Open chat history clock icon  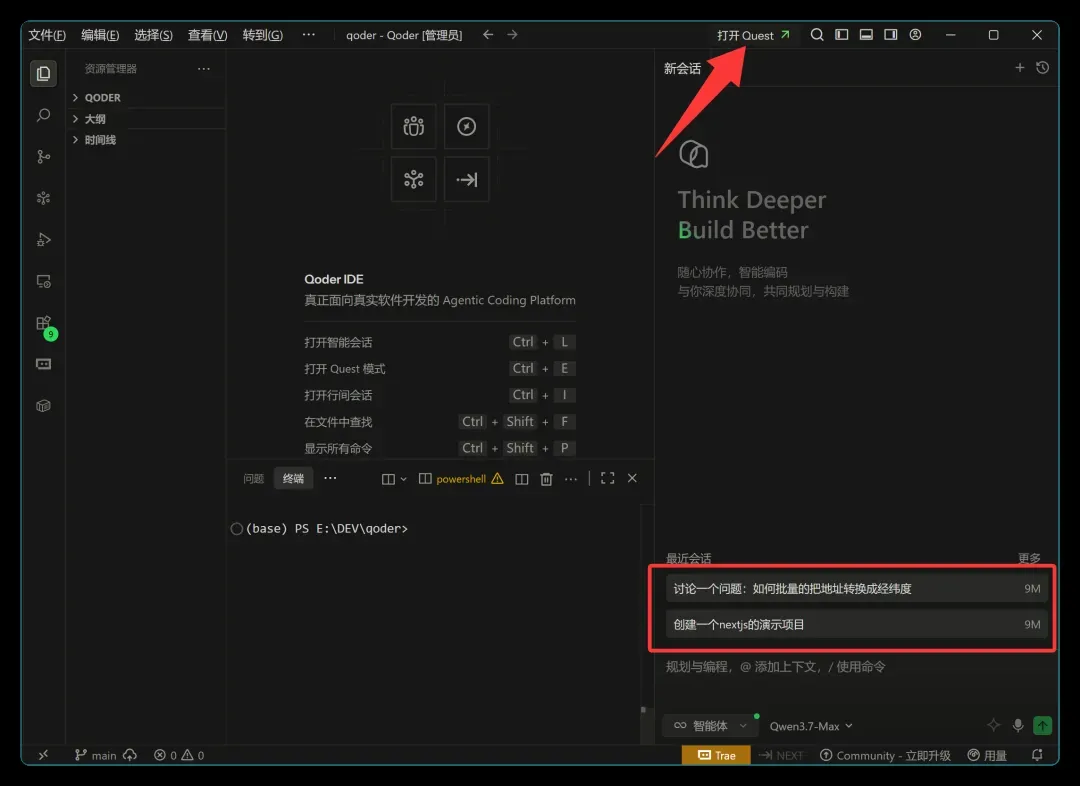[x=1043, y=68]
